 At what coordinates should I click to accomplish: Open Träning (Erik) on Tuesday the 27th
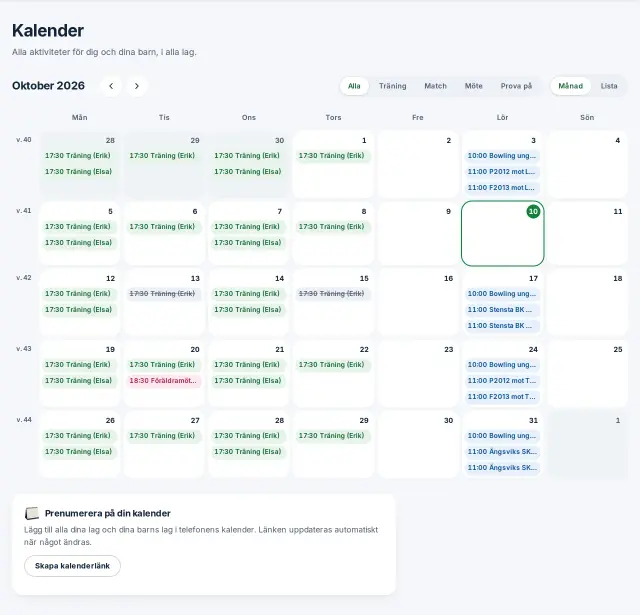(x=163, y=436)
